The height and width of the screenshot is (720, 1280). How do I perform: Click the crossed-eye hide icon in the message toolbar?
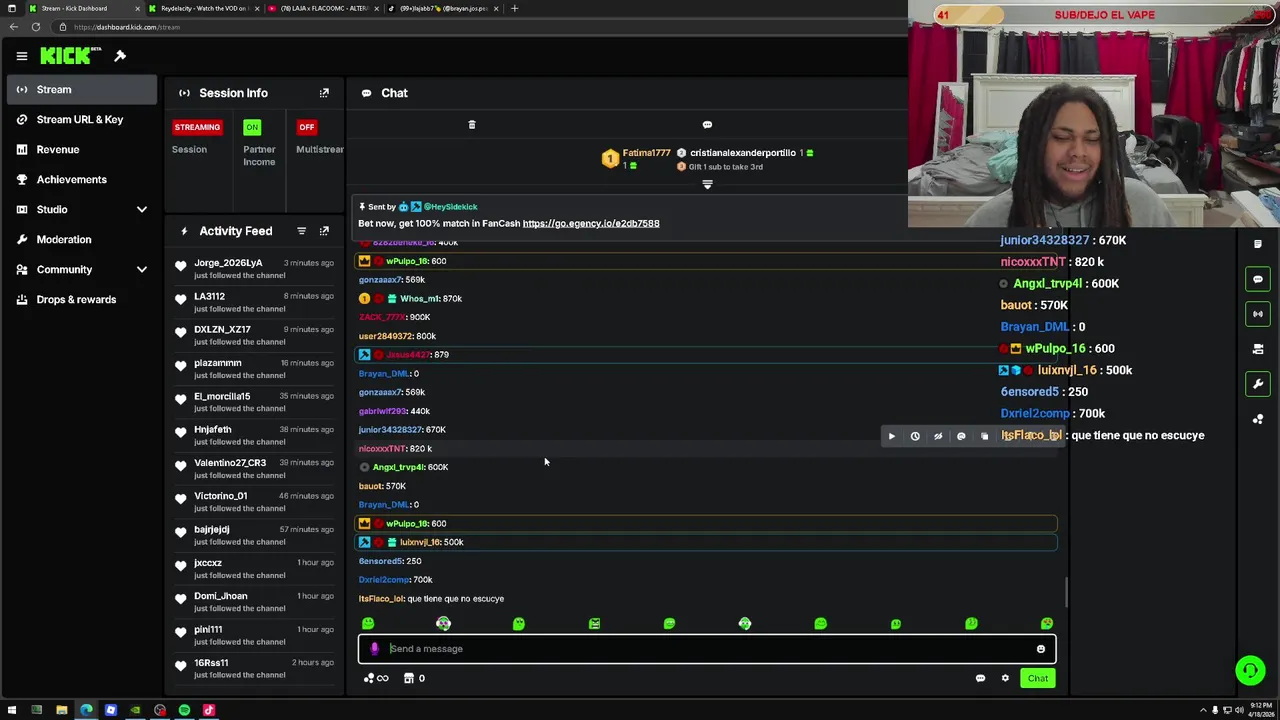(x=938, y=436)
